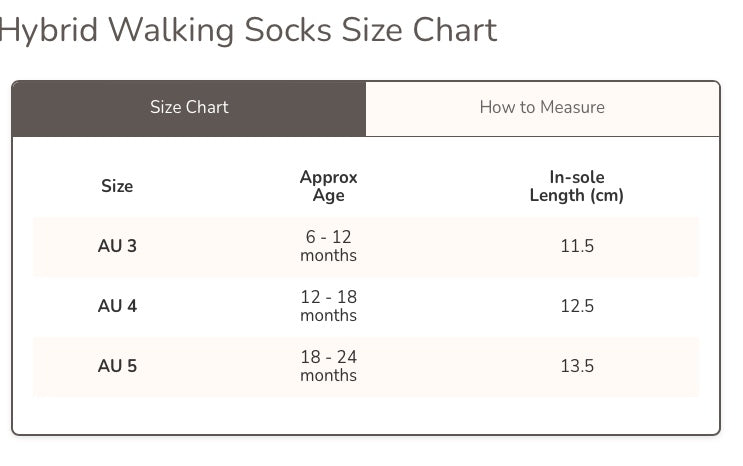
Task: Click the Approx Age column header
Action: [328, 186]
